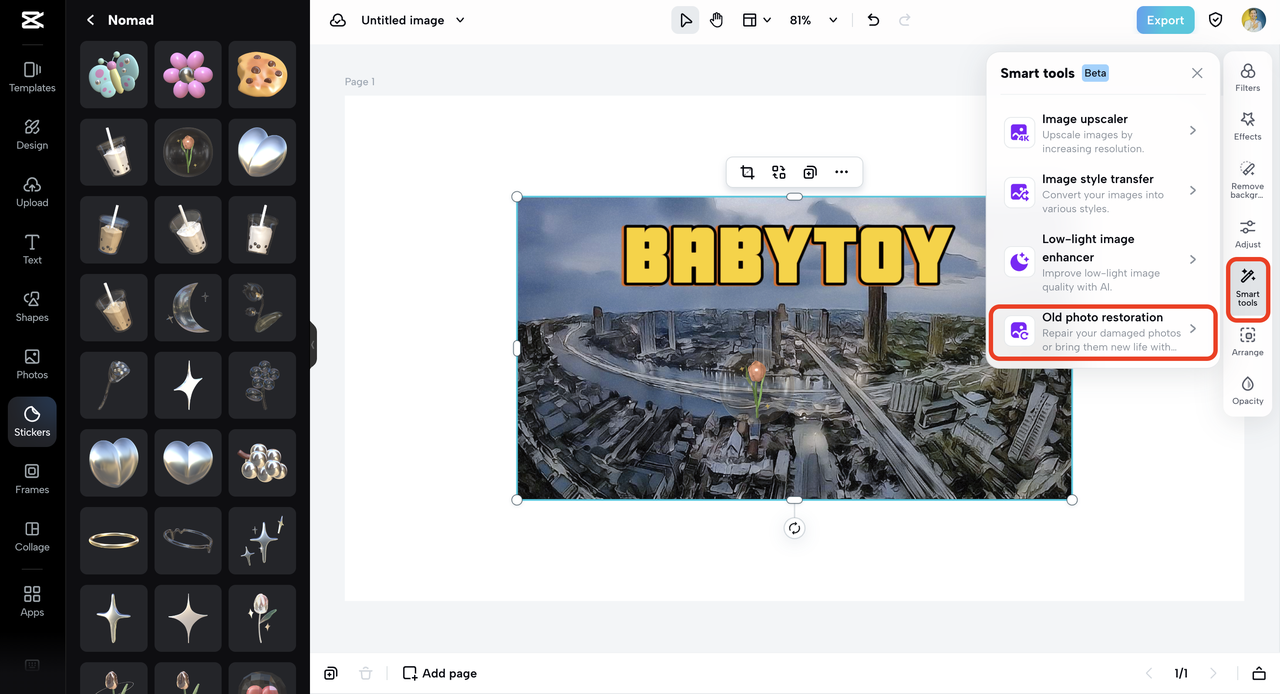
Task: Select the Stickers sidebar tab
Action: 32,422
